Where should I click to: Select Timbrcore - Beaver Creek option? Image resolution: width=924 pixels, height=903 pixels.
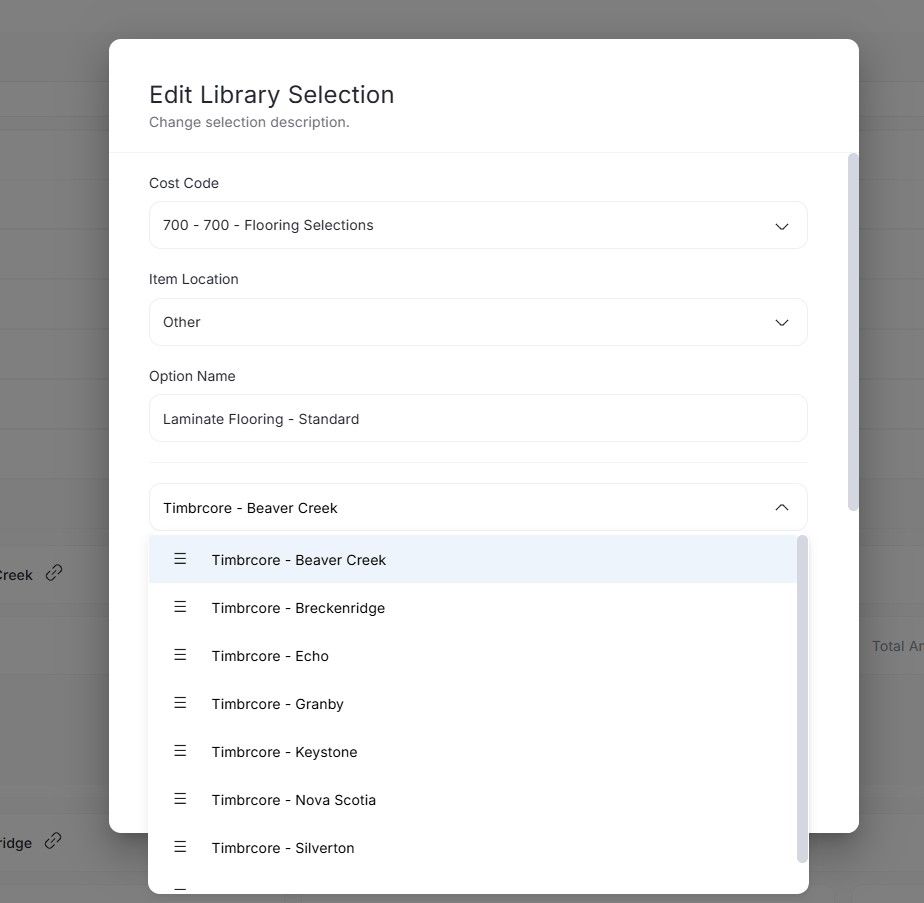[473, 559]
